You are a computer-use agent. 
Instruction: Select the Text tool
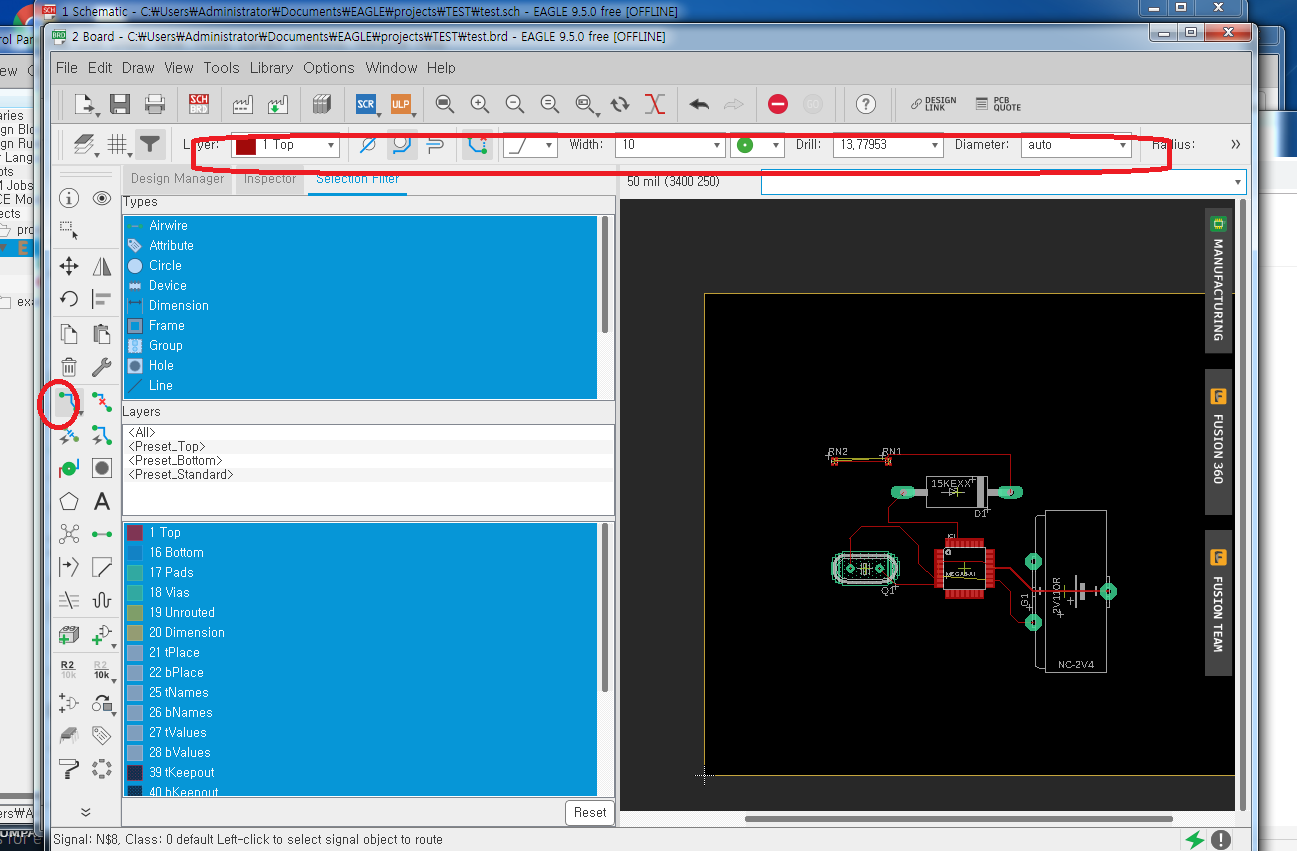pos(101,501)
